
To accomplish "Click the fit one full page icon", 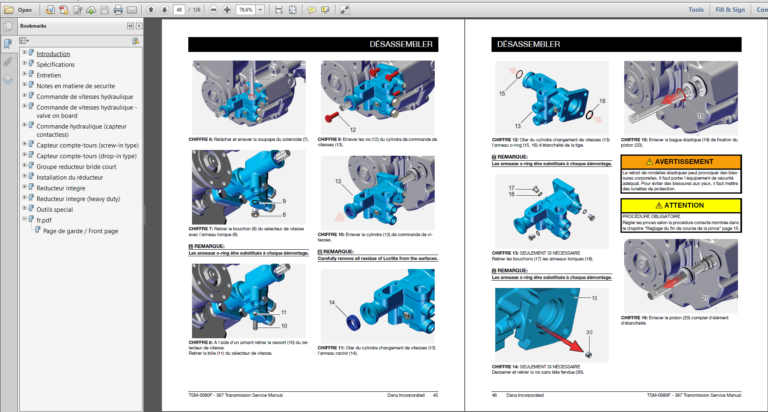I will click(x=292, y=9).
